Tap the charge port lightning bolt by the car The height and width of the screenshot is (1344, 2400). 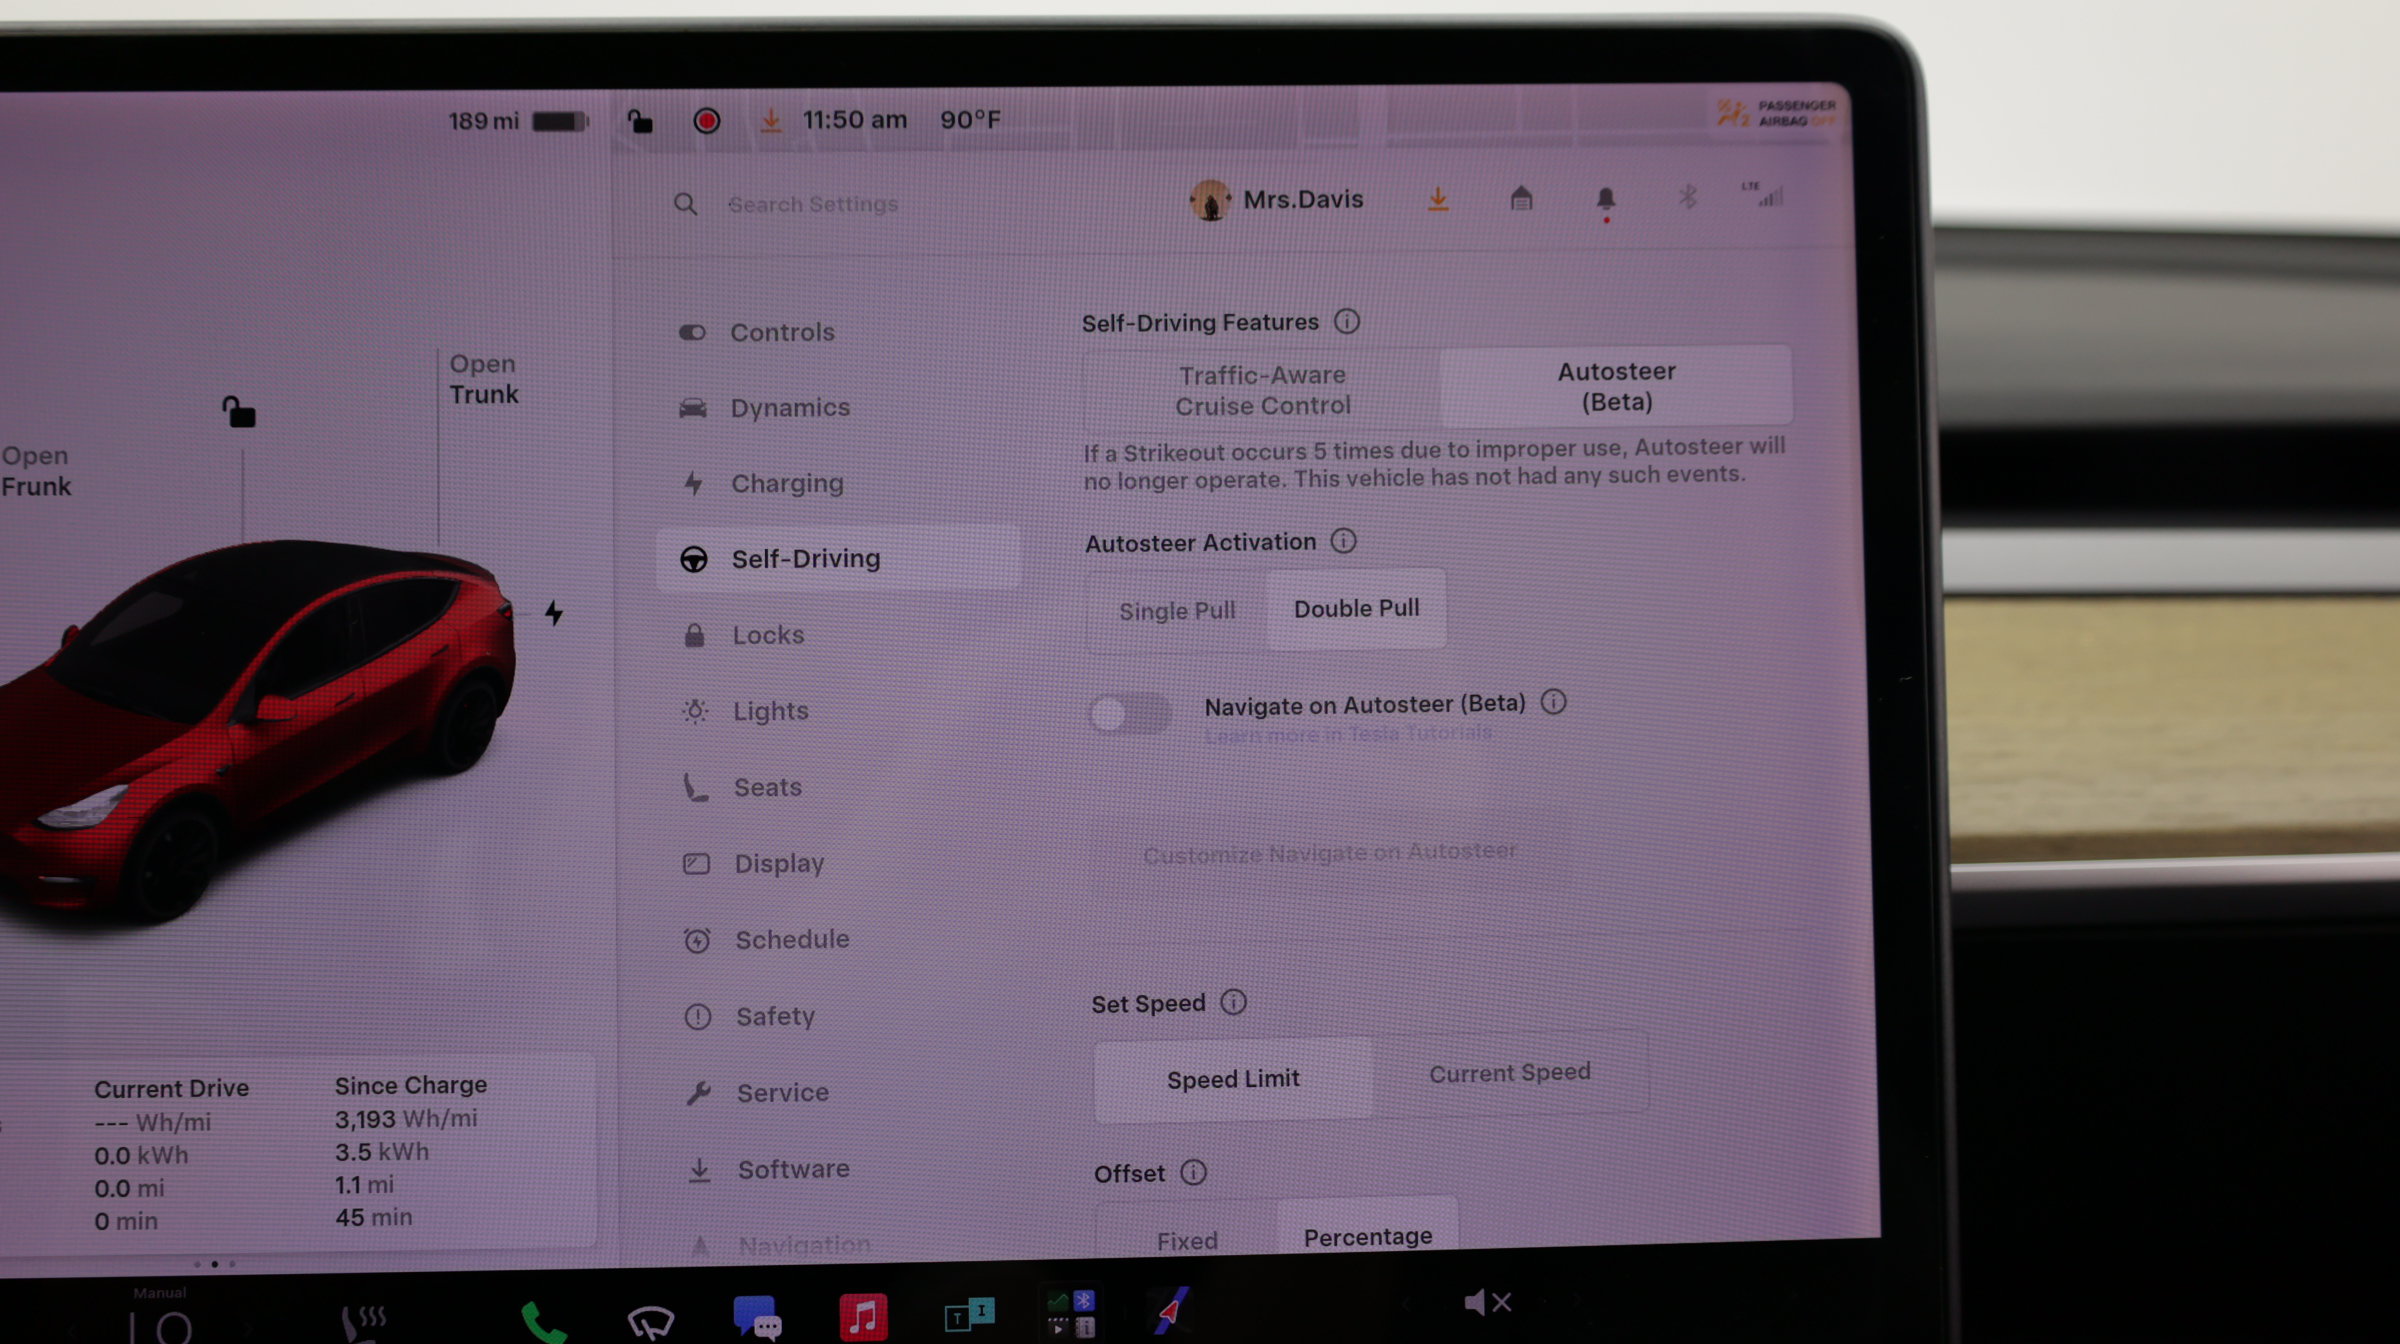click(554, 613)
